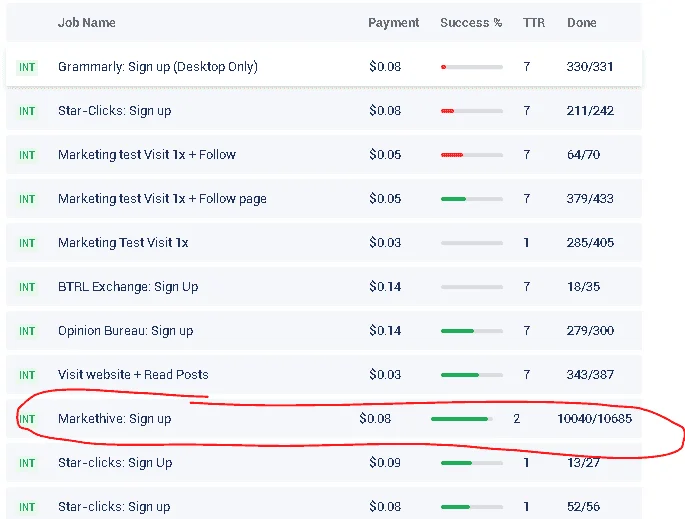This screenshot has height=519, width=685.
Task: Click the green success bar on the Follow page row
Action: coord(472,199)
